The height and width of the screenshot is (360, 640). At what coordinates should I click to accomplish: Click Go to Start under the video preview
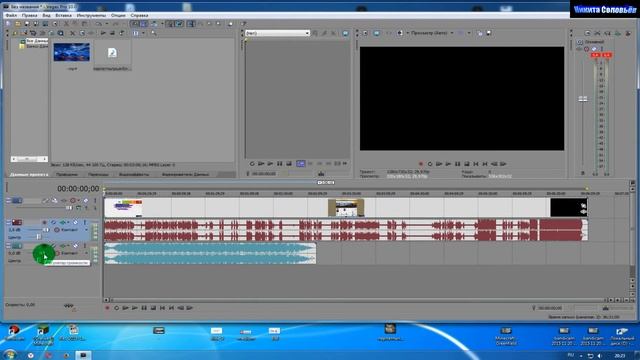[476, 164]
